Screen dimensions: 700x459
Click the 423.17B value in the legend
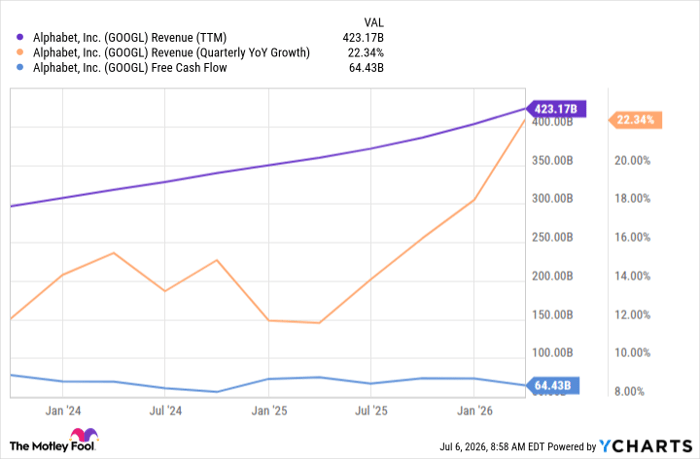pos(363,38)
